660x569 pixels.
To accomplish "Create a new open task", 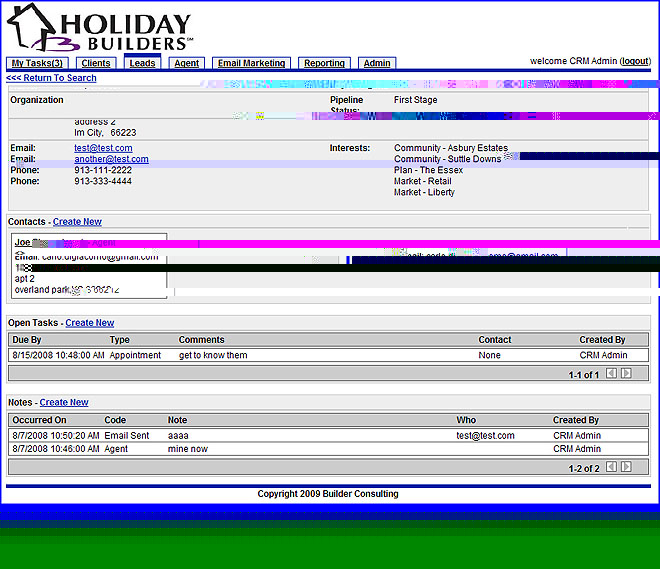I will coord(90,323).
